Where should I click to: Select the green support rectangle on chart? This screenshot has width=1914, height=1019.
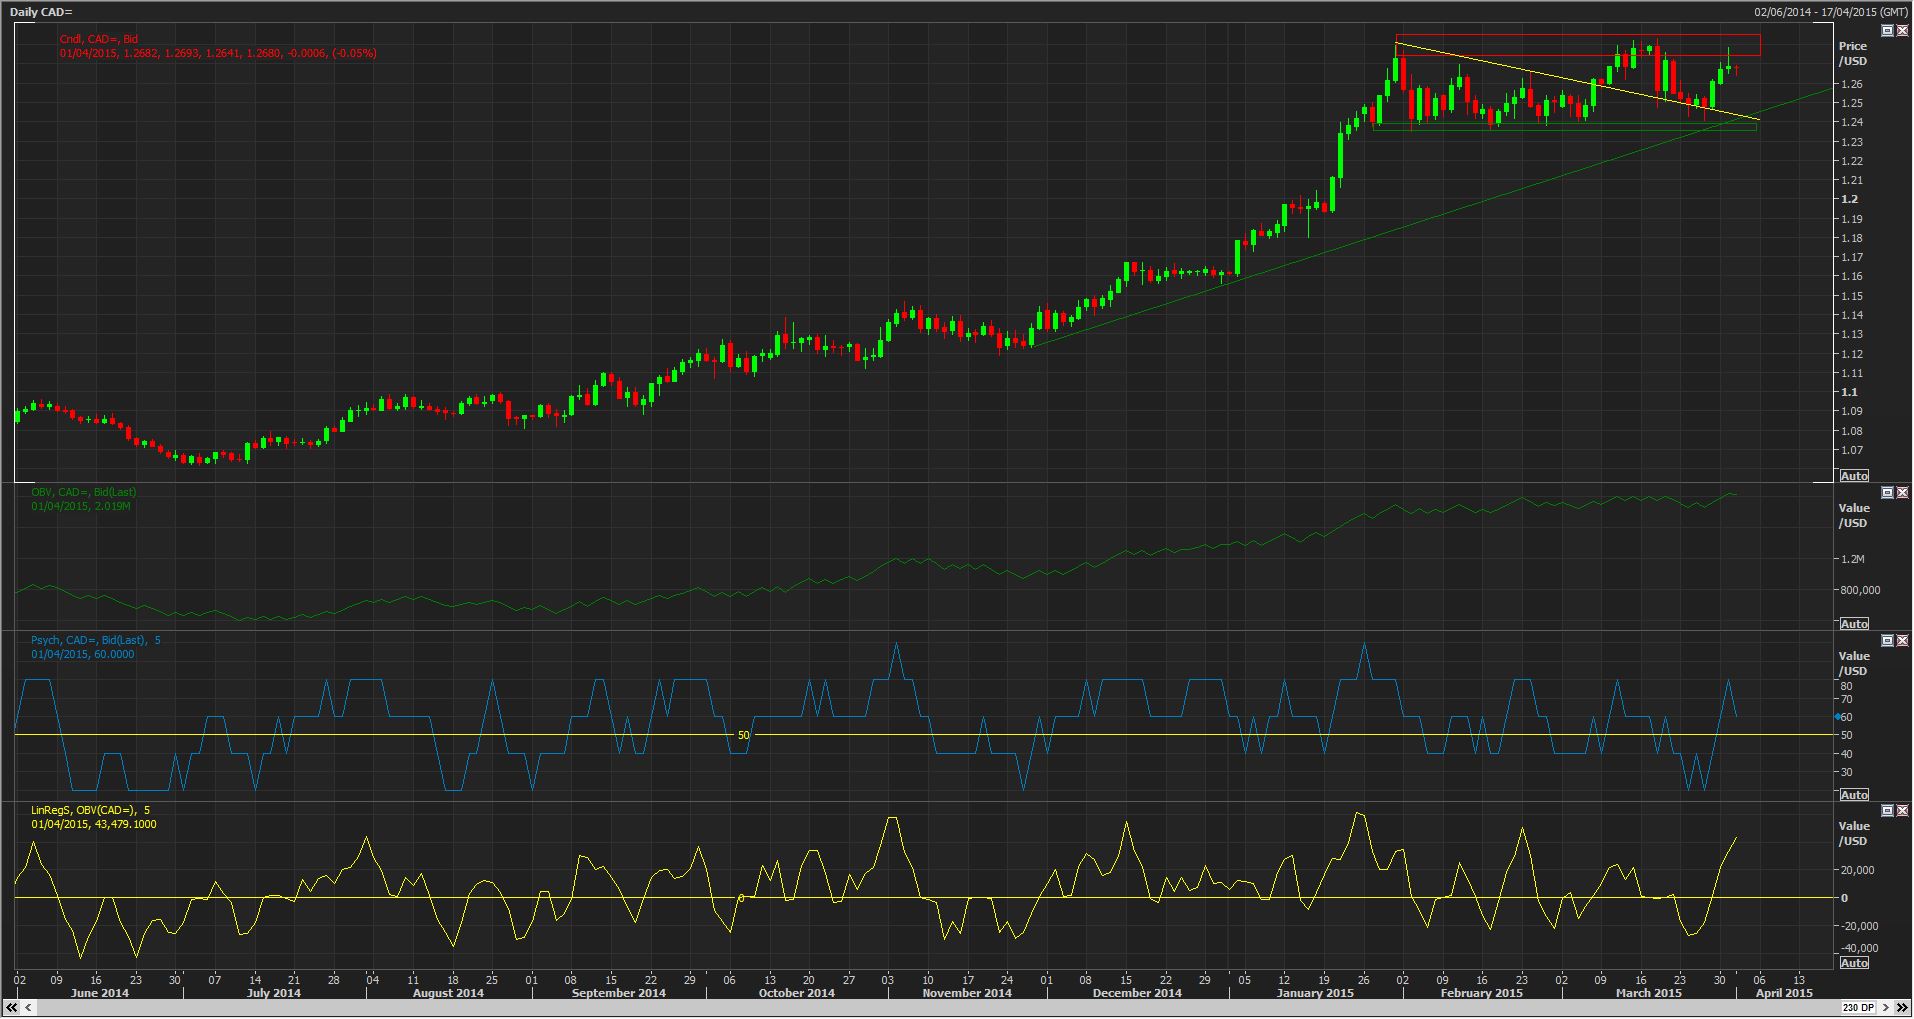[1565, 127]
